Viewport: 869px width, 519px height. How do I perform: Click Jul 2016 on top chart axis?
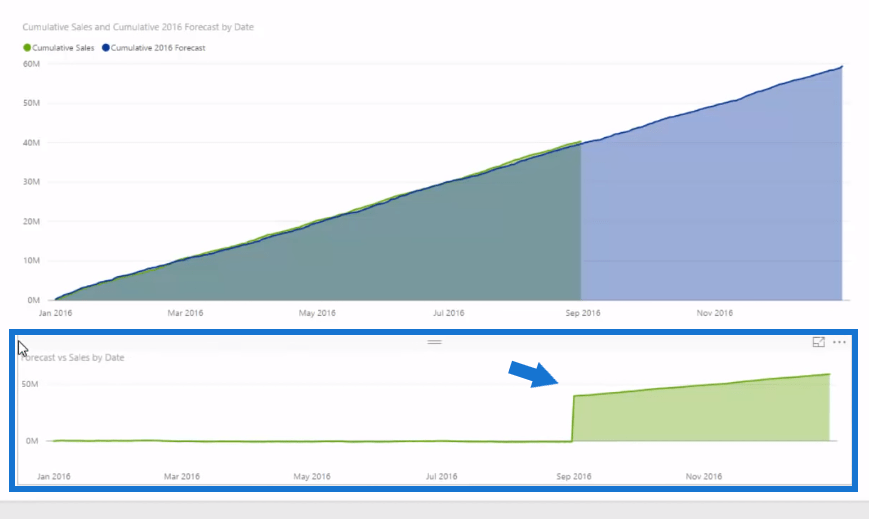click(448, 313)
